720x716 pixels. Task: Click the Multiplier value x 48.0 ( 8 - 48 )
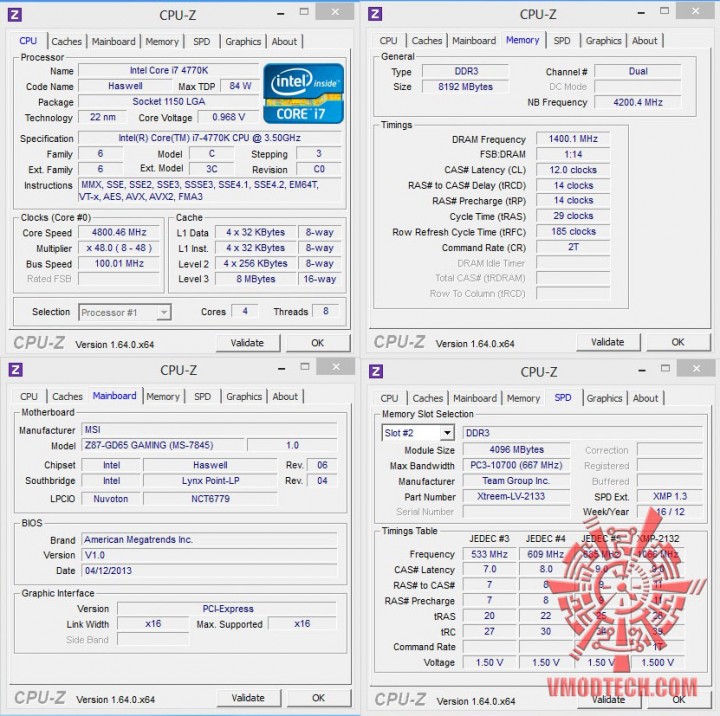point(119,248)
